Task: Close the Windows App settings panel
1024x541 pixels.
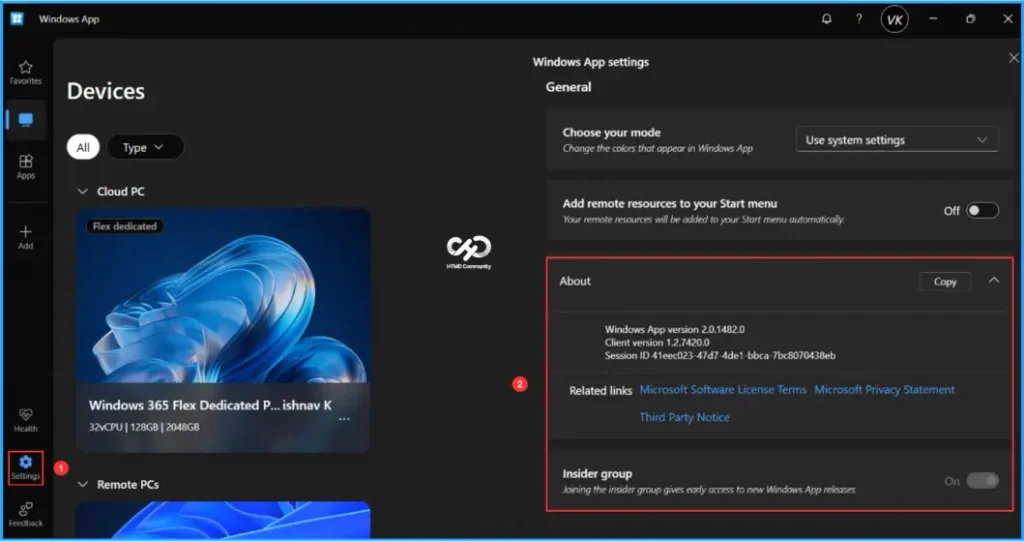Action: (x=1014, y=58)
